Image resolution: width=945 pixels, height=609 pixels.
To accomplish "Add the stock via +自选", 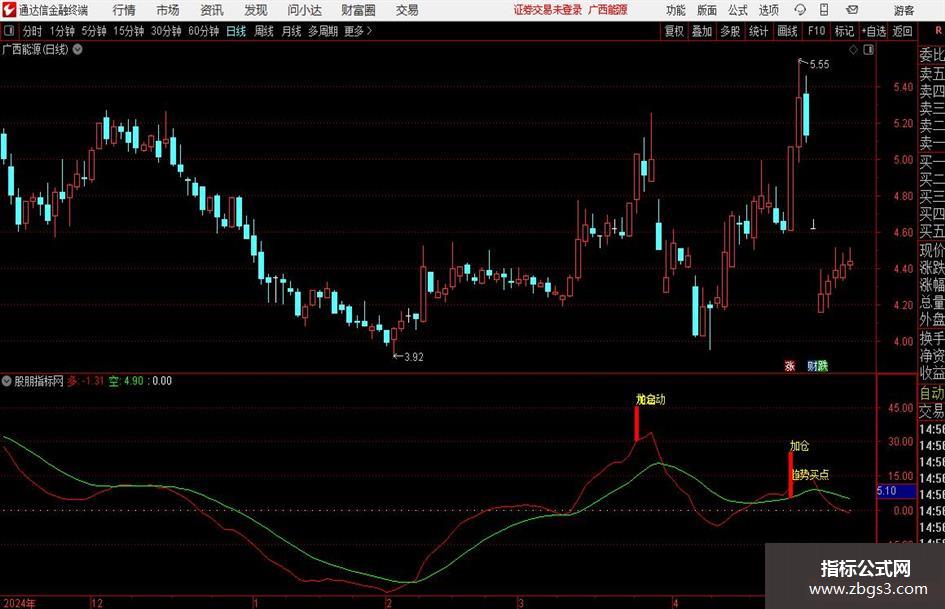I will click(x=874, y=31).
